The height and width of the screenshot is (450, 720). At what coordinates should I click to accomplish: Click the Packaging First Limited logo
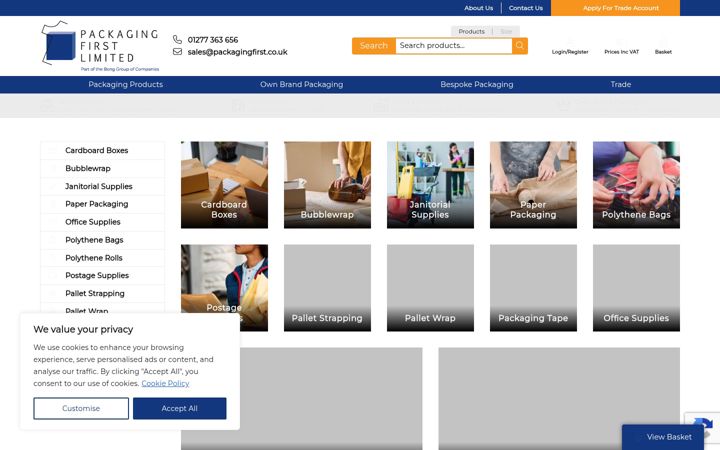tap(100, 46)
